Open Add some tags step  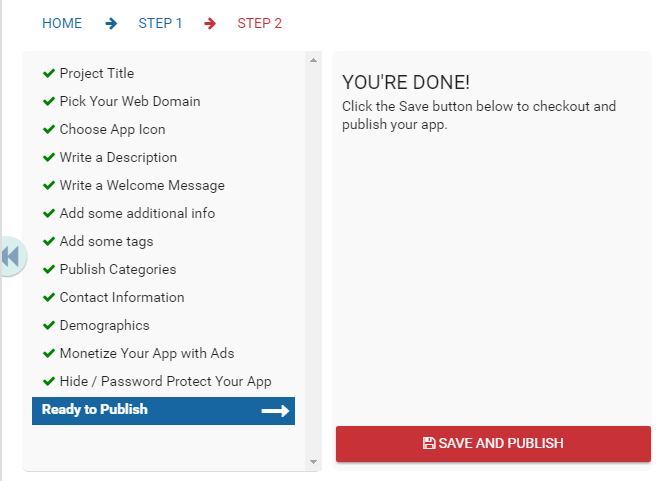coord(106,242)
